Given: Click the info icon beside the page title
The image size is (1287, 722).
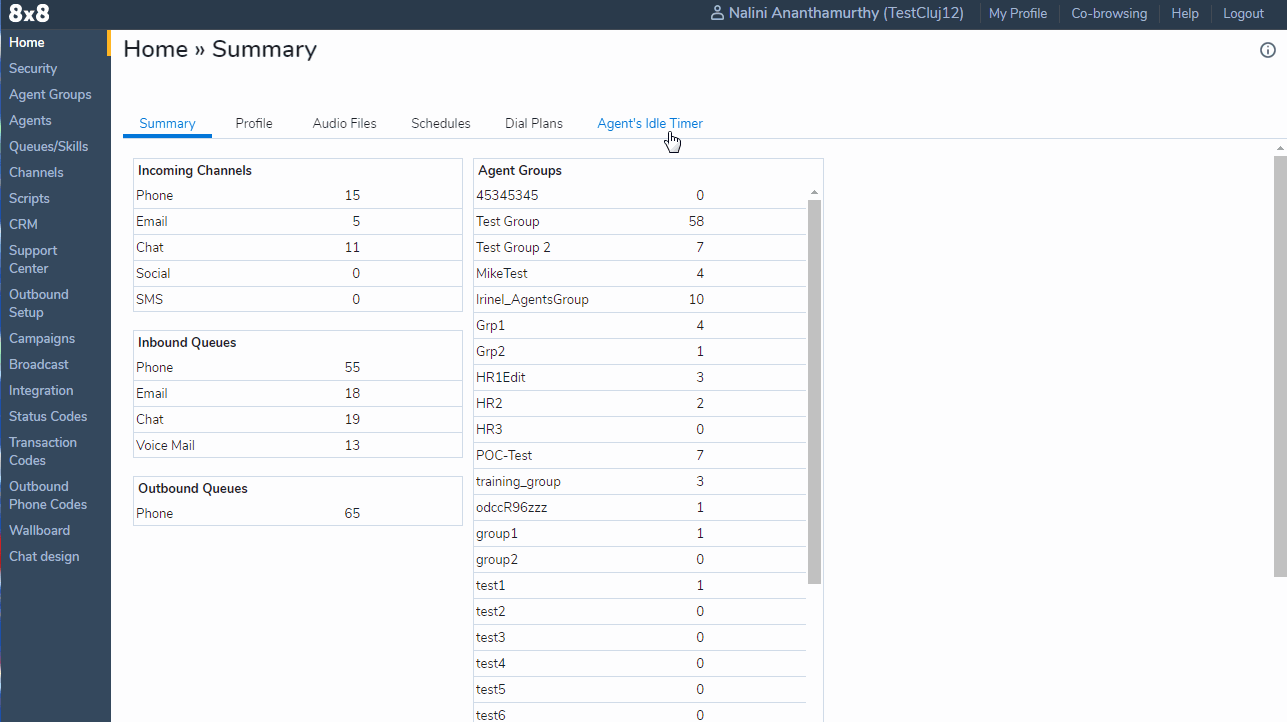Looking at the screenshot, I should click(x=1268, y=50).
